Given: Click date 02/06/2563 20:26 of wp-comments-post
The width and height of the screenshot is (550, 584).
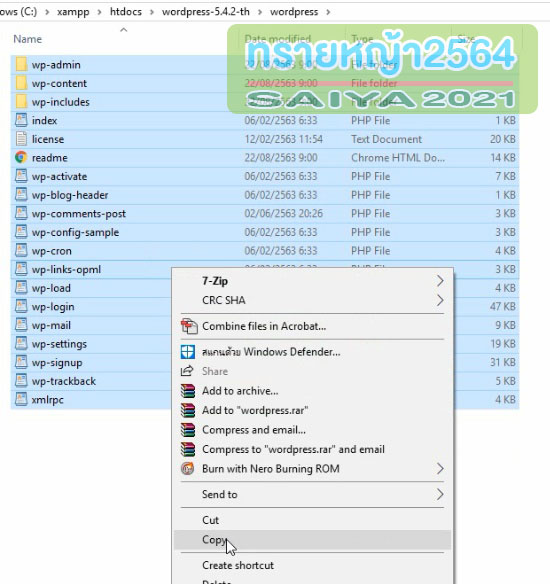Looking at the screenshot, I should (283, 213).
